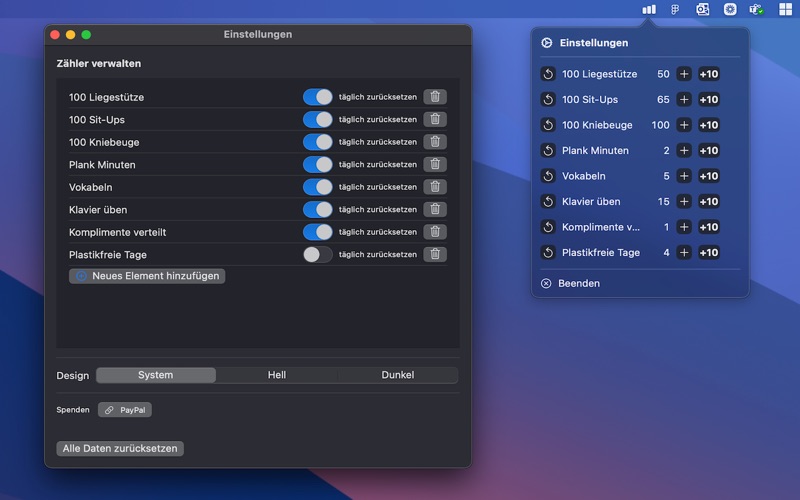Reset the 100 Kniebeuge counter in the popup

pos(548,125)
